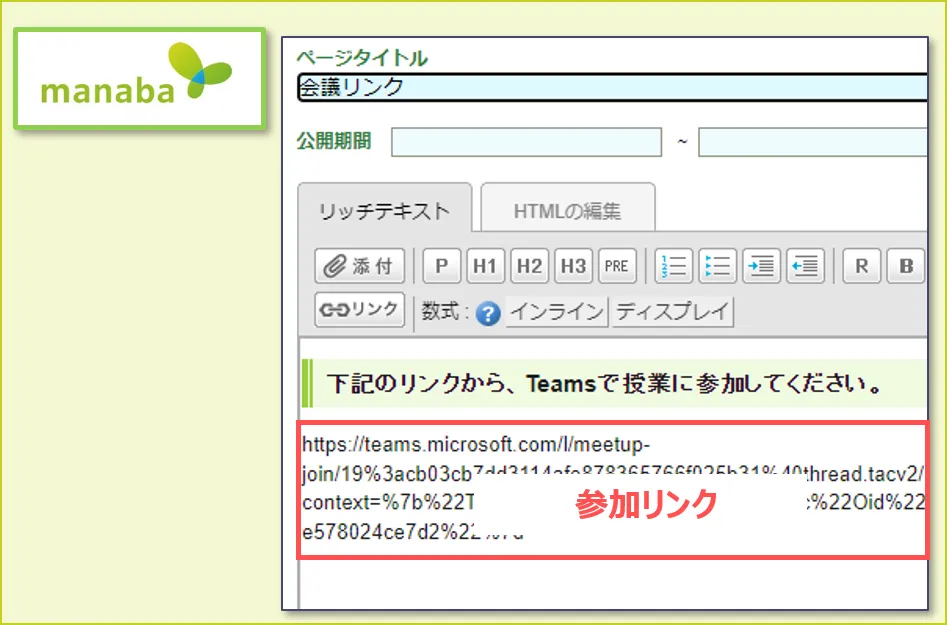Switch to the HTMLの編集 tab
This screenshot has width=947, height=625.
(x=567, y=211)
